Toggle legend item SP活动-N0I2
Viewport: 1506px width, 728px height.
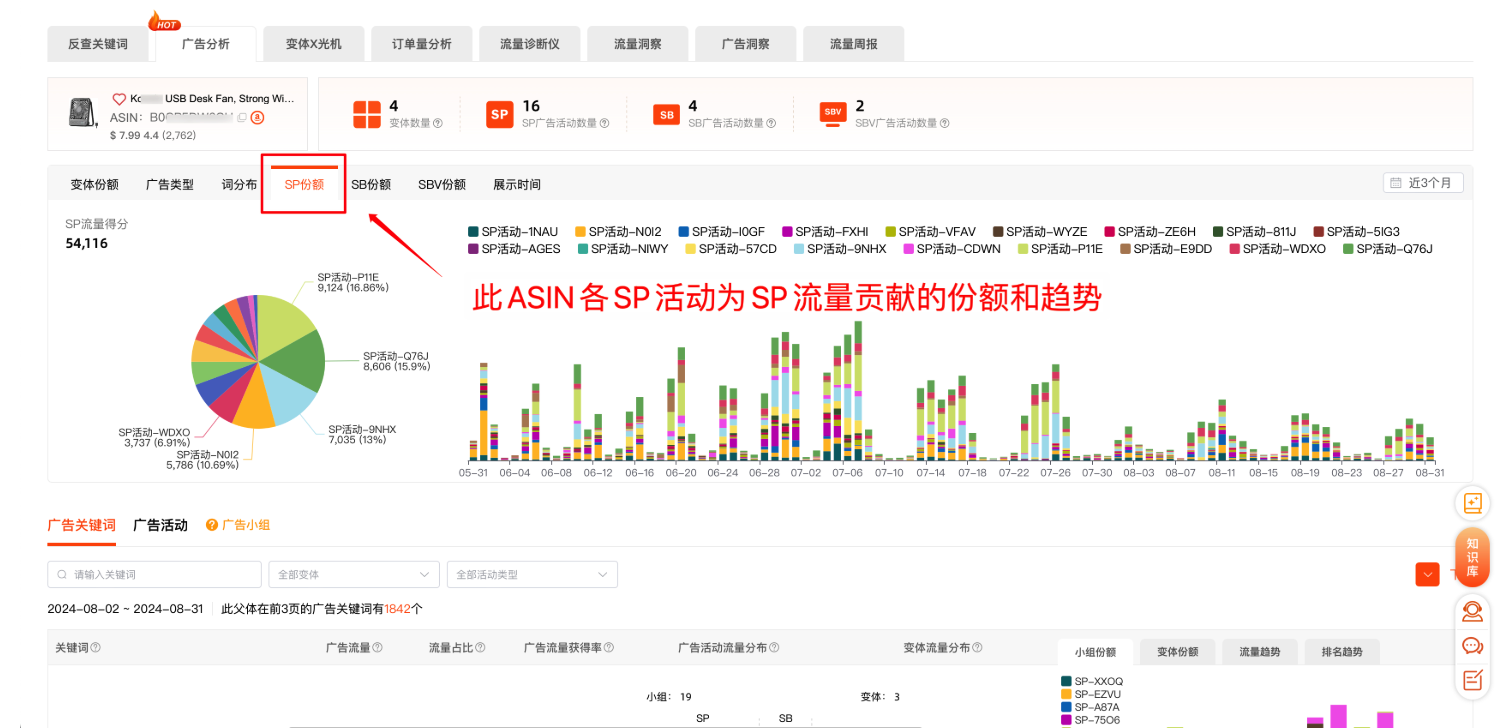tap(618, 231)
